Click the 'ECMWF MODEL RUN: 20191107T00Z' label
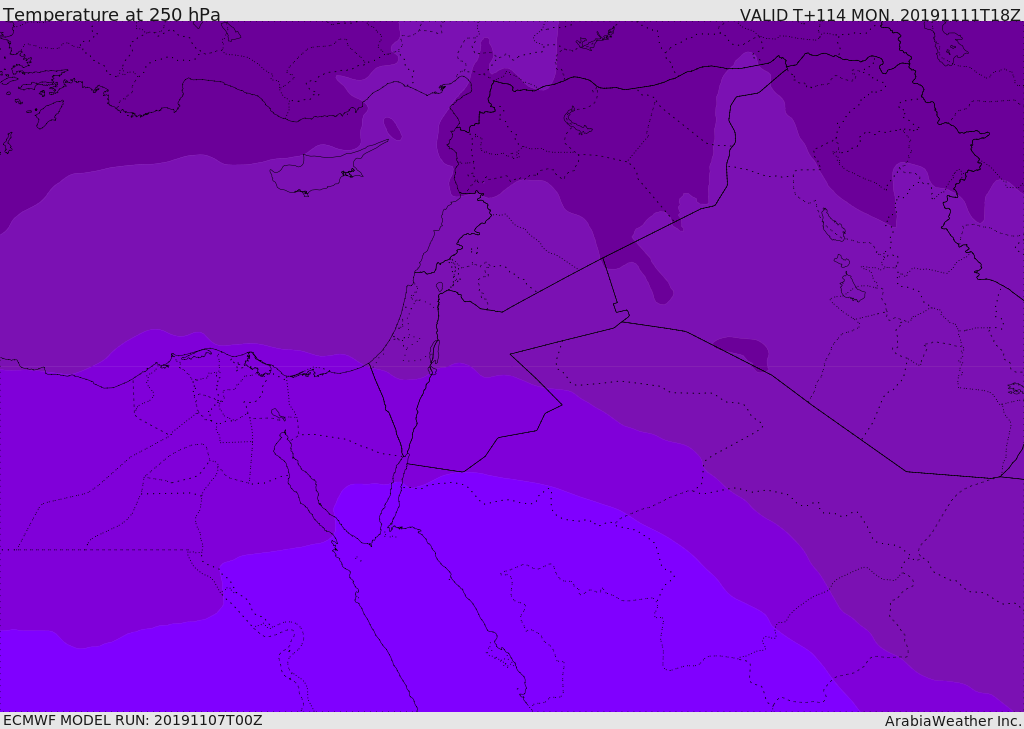The width and height of the screenshot is (1024, 729). point(133,721)
